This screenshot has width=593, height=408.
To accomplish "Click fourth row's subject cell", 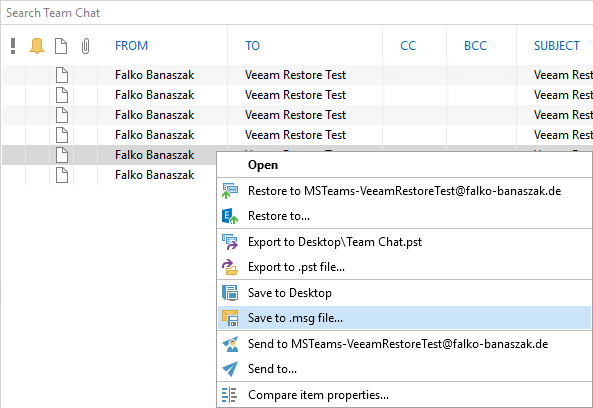I will tap(563, 135).
